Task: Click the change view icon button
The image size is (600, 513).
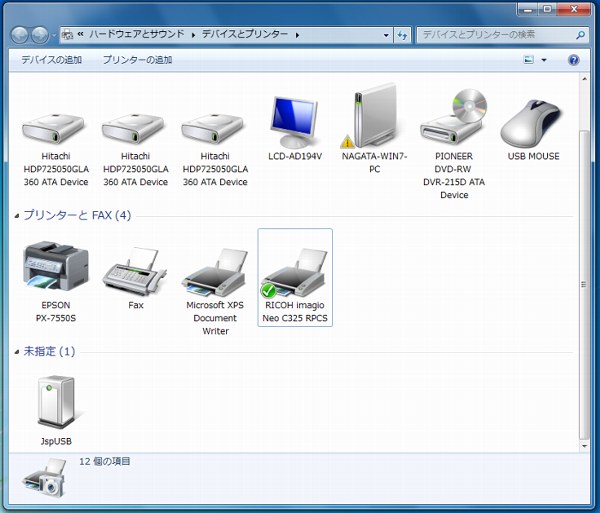Action: coord(528,60)
